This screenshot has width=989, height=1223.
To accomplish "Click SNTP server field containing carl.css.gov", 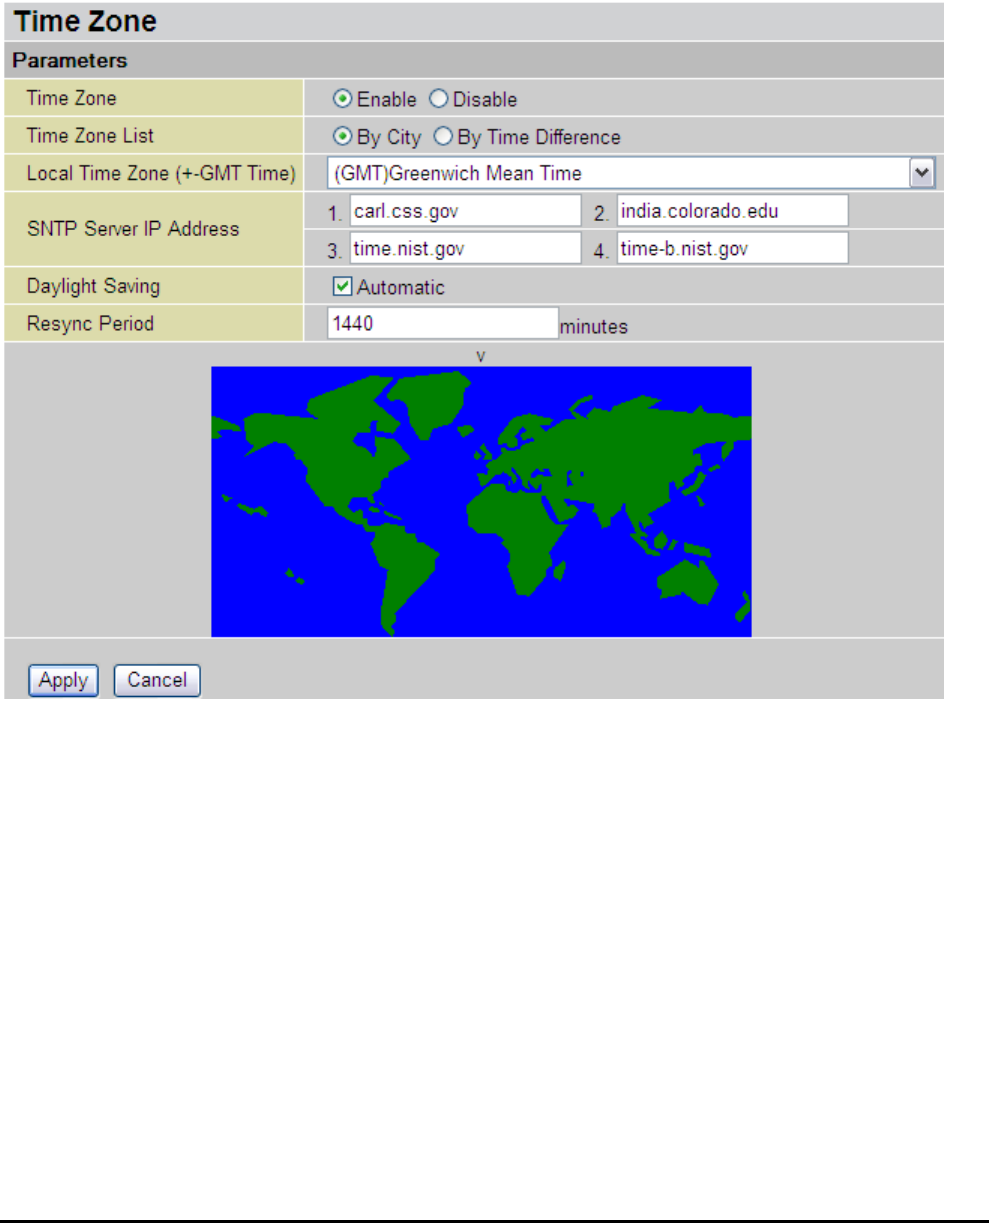I will [464, 211].
